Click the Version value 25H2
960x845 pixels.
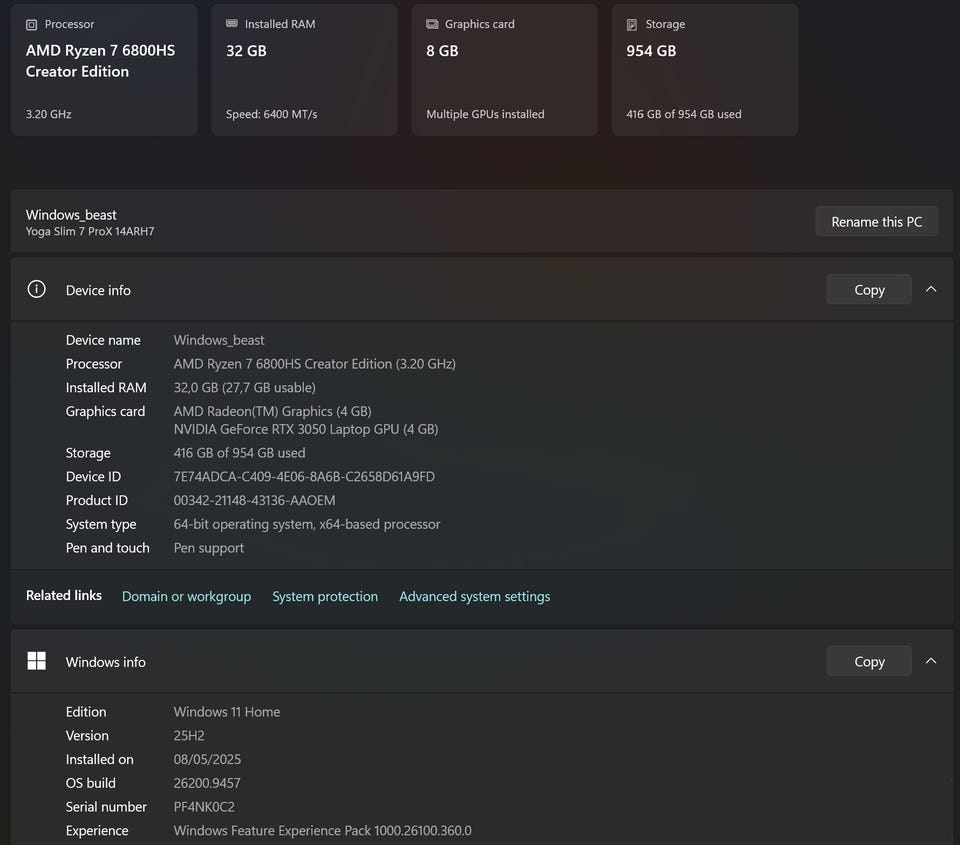click(189, 735)
